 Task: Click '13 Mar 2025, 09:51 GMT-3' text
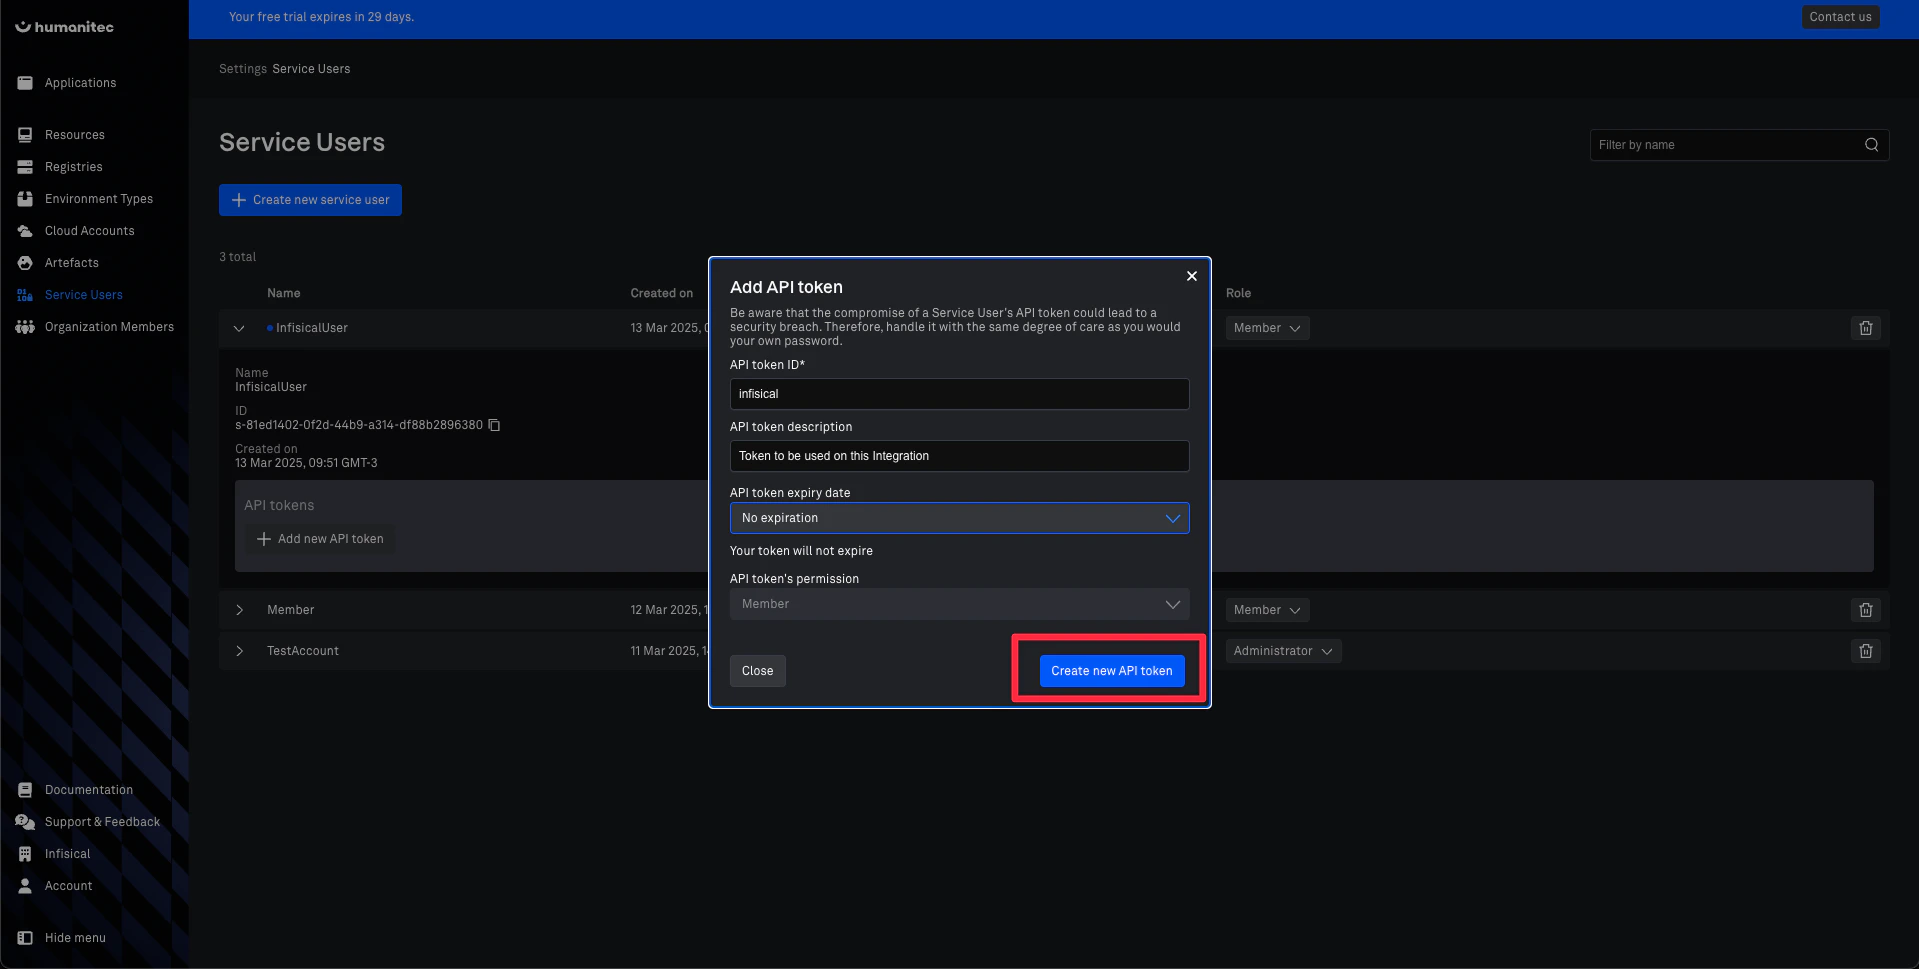point(306,463)
